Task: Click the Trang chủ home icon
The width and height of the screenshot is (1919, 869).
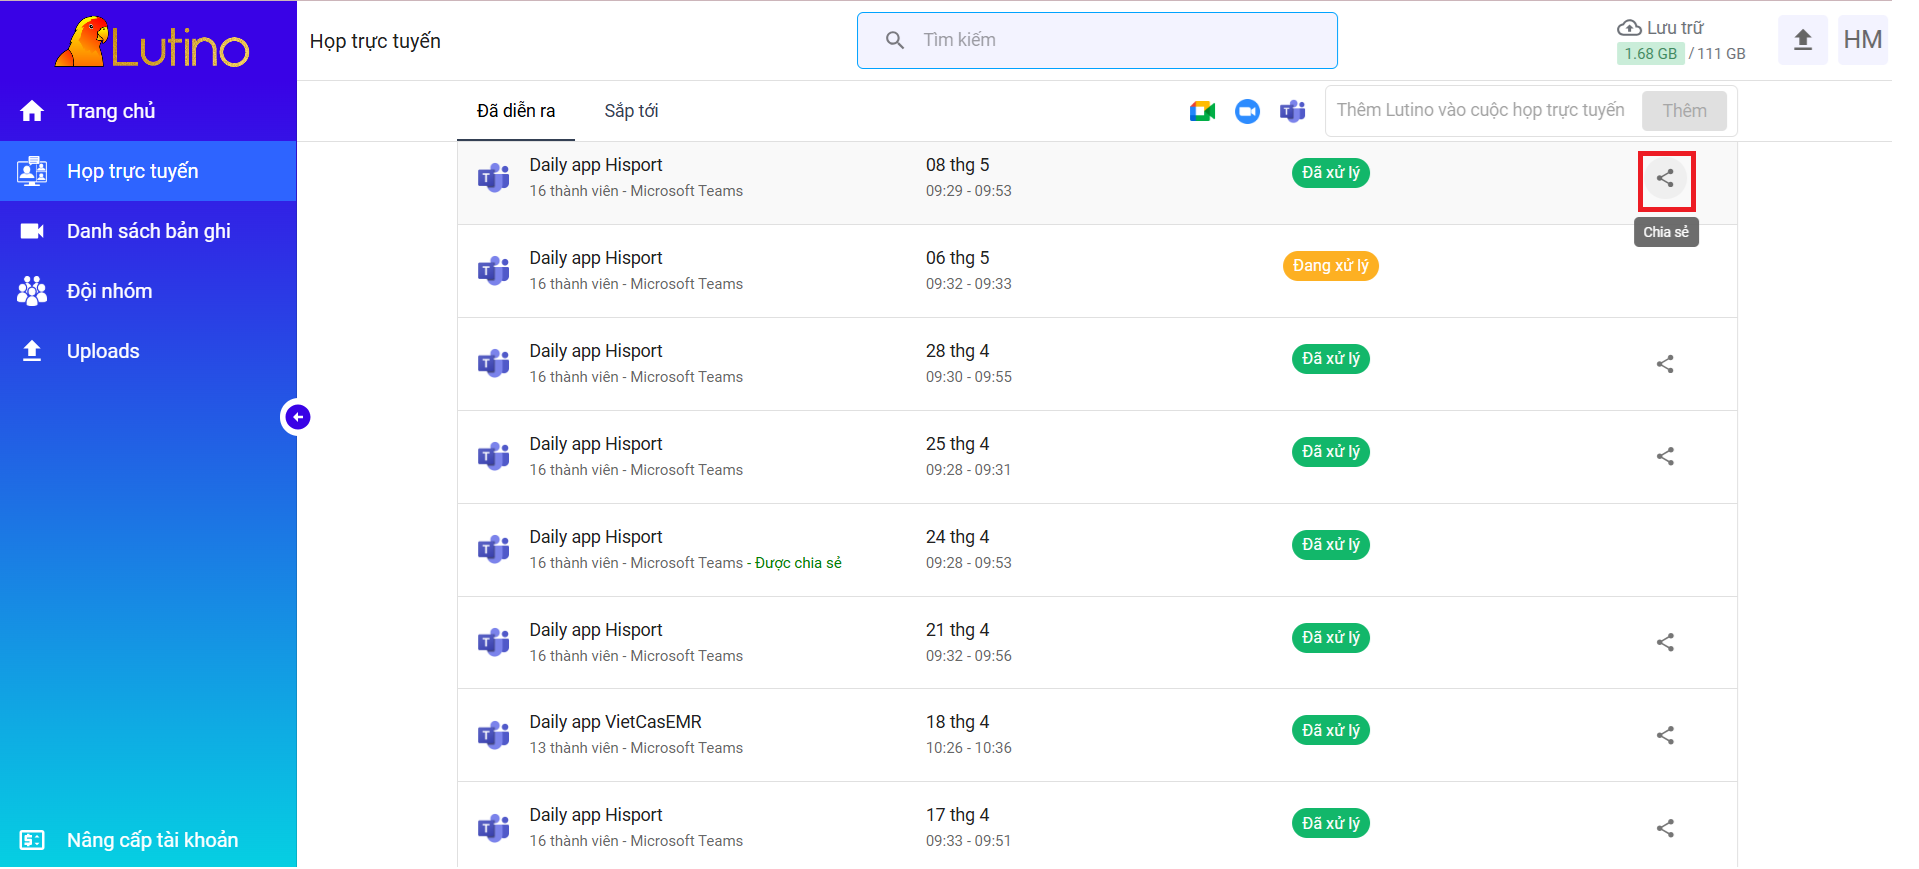Action: tap(32, 111)
